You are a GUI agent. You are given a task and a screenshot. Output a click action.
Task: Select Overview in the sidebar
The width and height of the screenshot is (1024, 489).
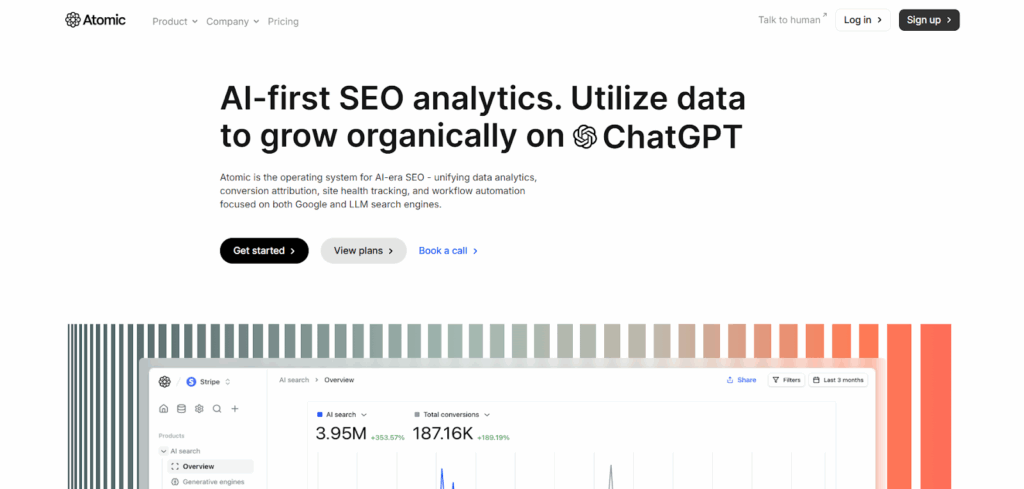pos(198,466)
